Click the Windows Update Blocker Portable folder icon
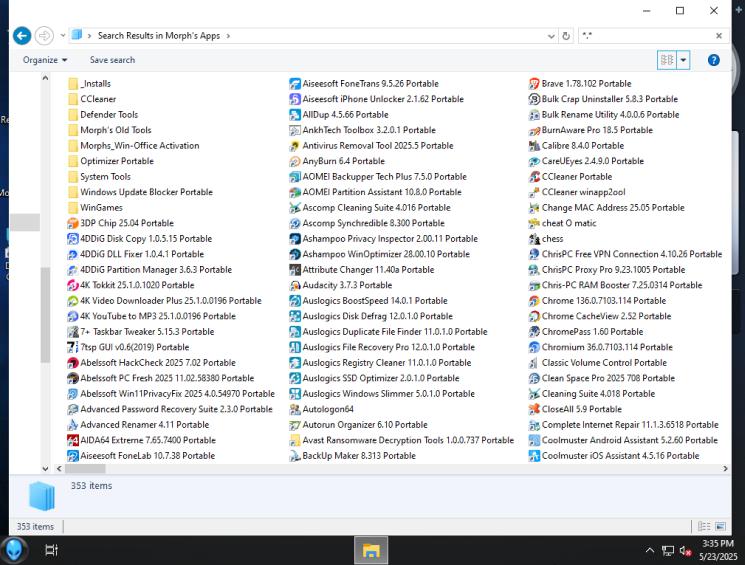 [x=73, y=192]
